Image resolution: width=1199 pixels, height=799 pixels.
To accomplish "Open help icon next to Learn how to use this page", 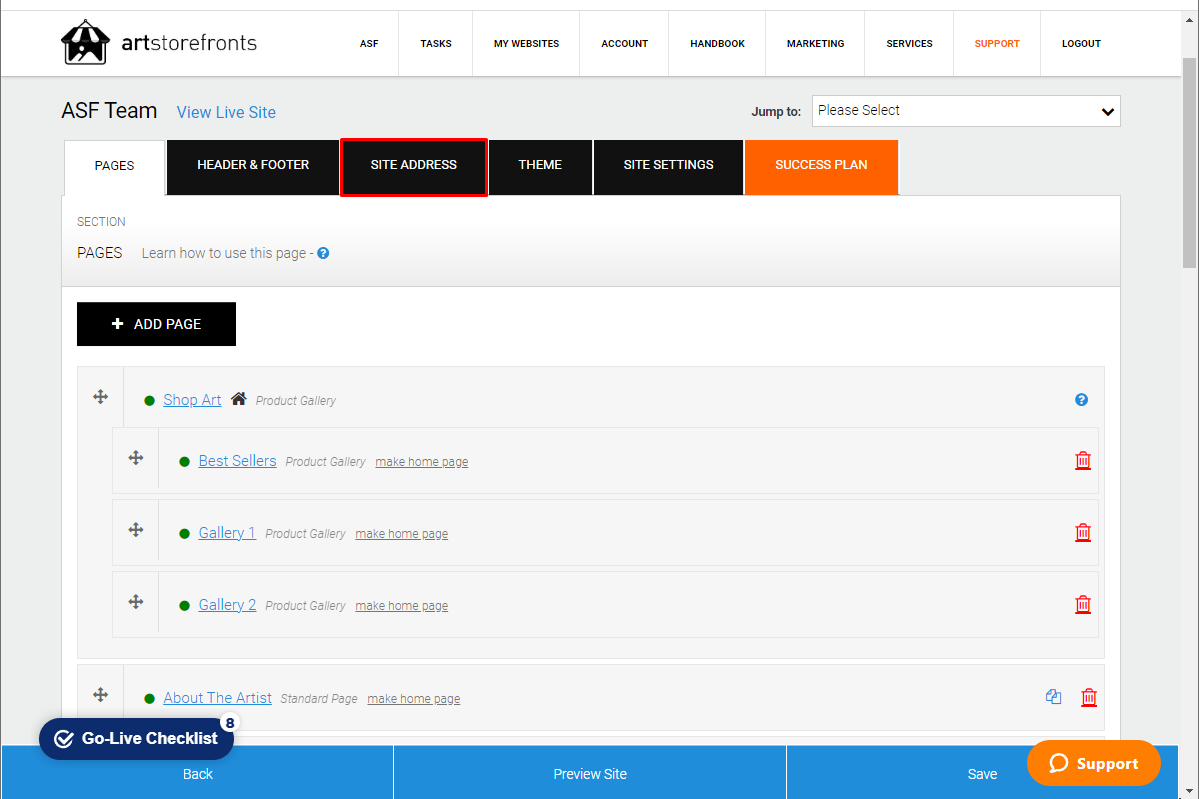I will (323, 253).
